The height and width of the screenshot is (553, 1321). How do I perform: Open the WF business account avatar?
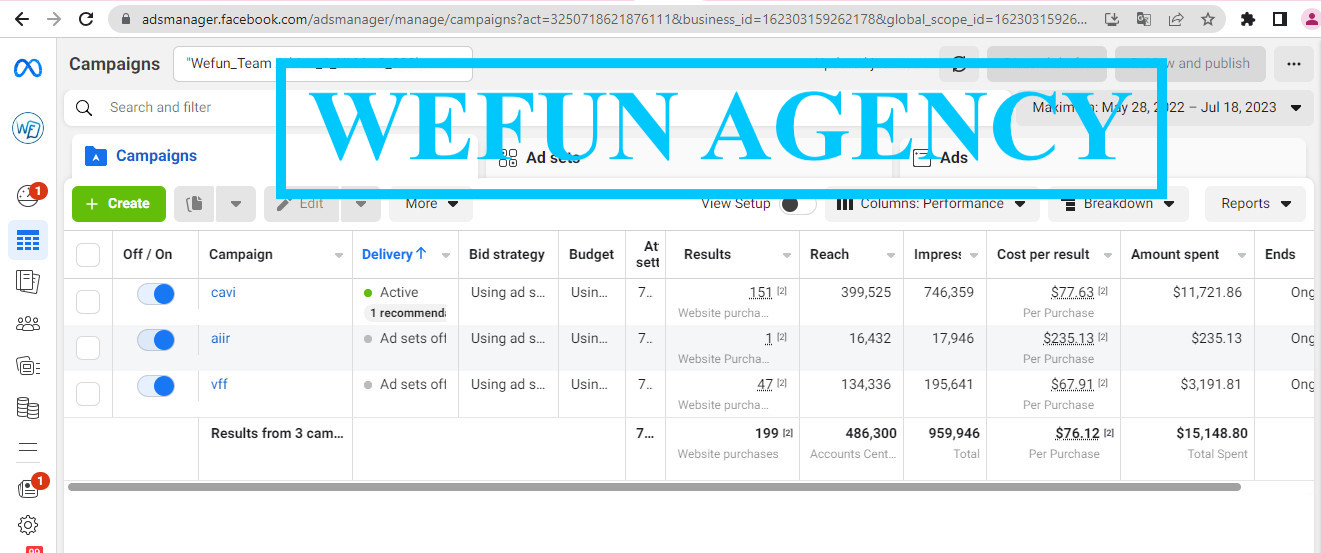tap(28, 128)
